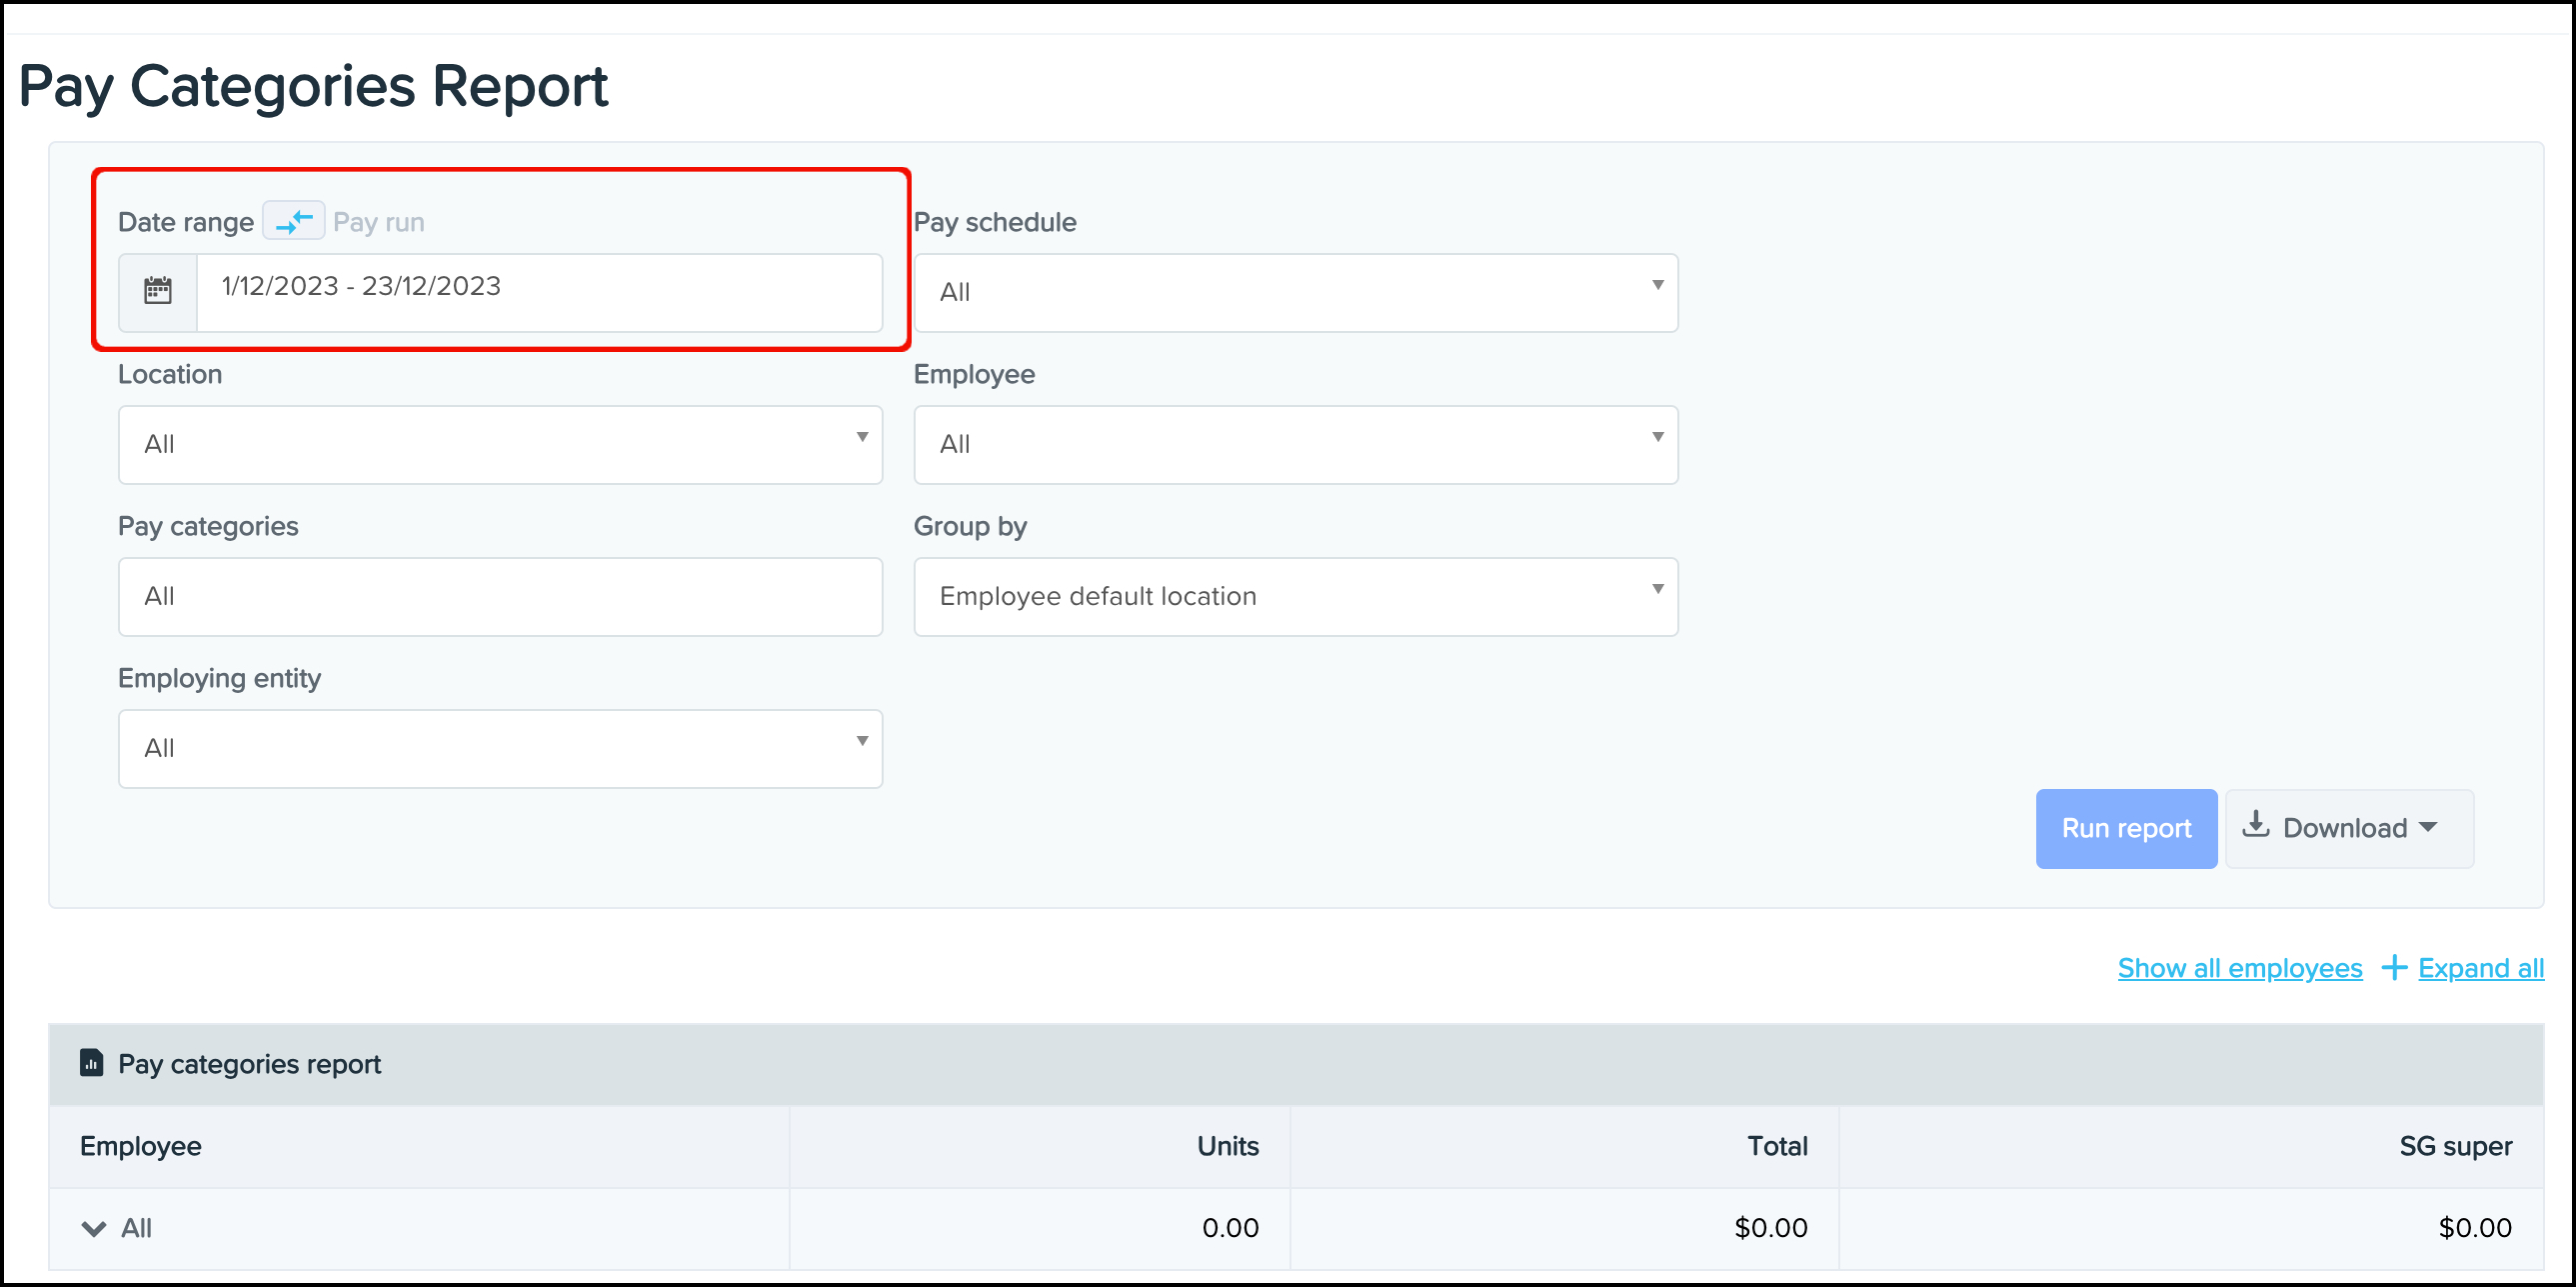Select the Date range label
Screen dimensions: 2576x1287
coord(186,221)
